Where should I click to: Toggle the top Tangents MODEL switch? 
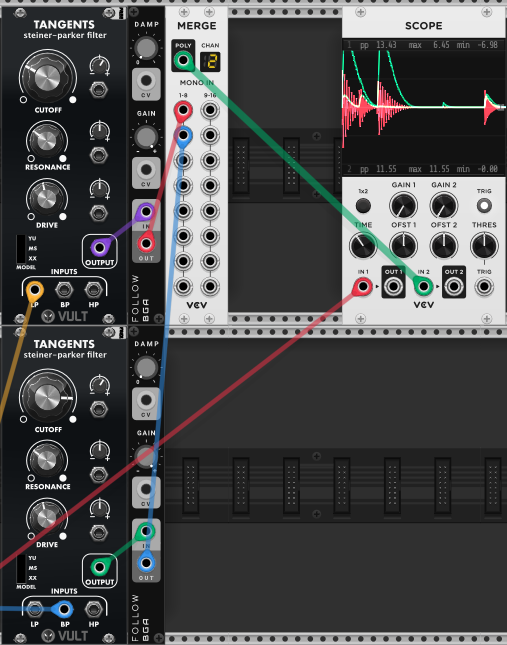pyautogui.click(x=21, y=249)
